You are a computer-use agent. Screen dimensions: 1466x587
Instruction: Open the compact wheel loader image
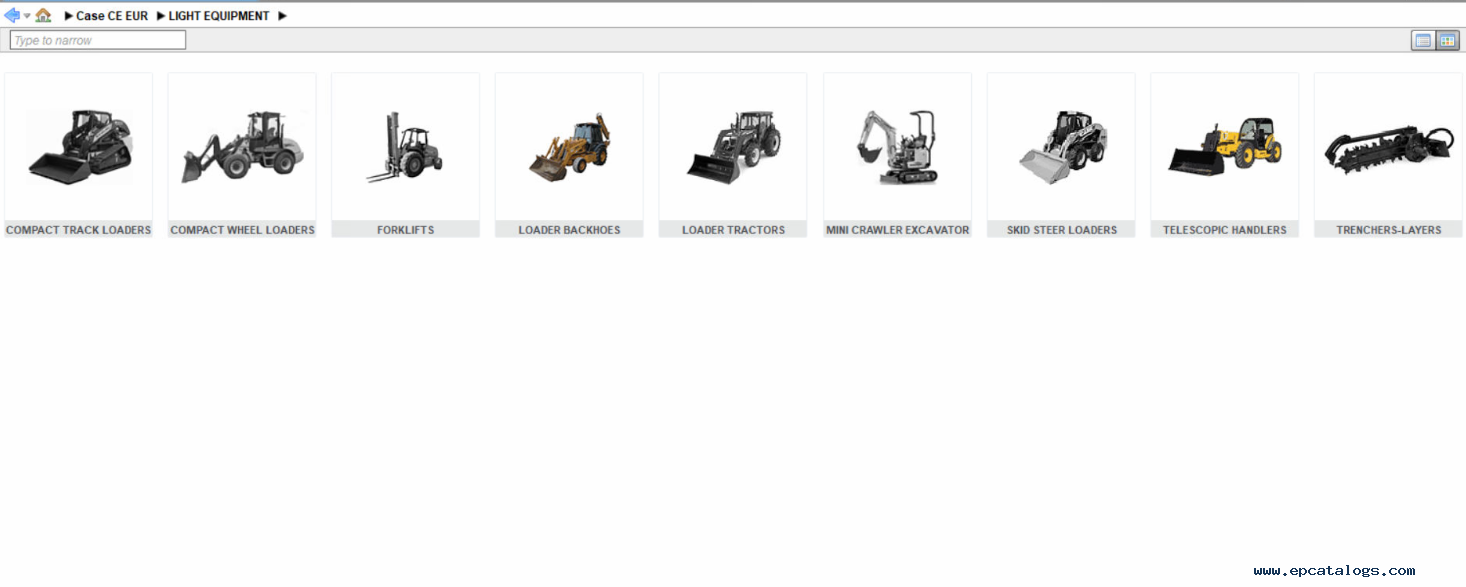click(242, 146)
